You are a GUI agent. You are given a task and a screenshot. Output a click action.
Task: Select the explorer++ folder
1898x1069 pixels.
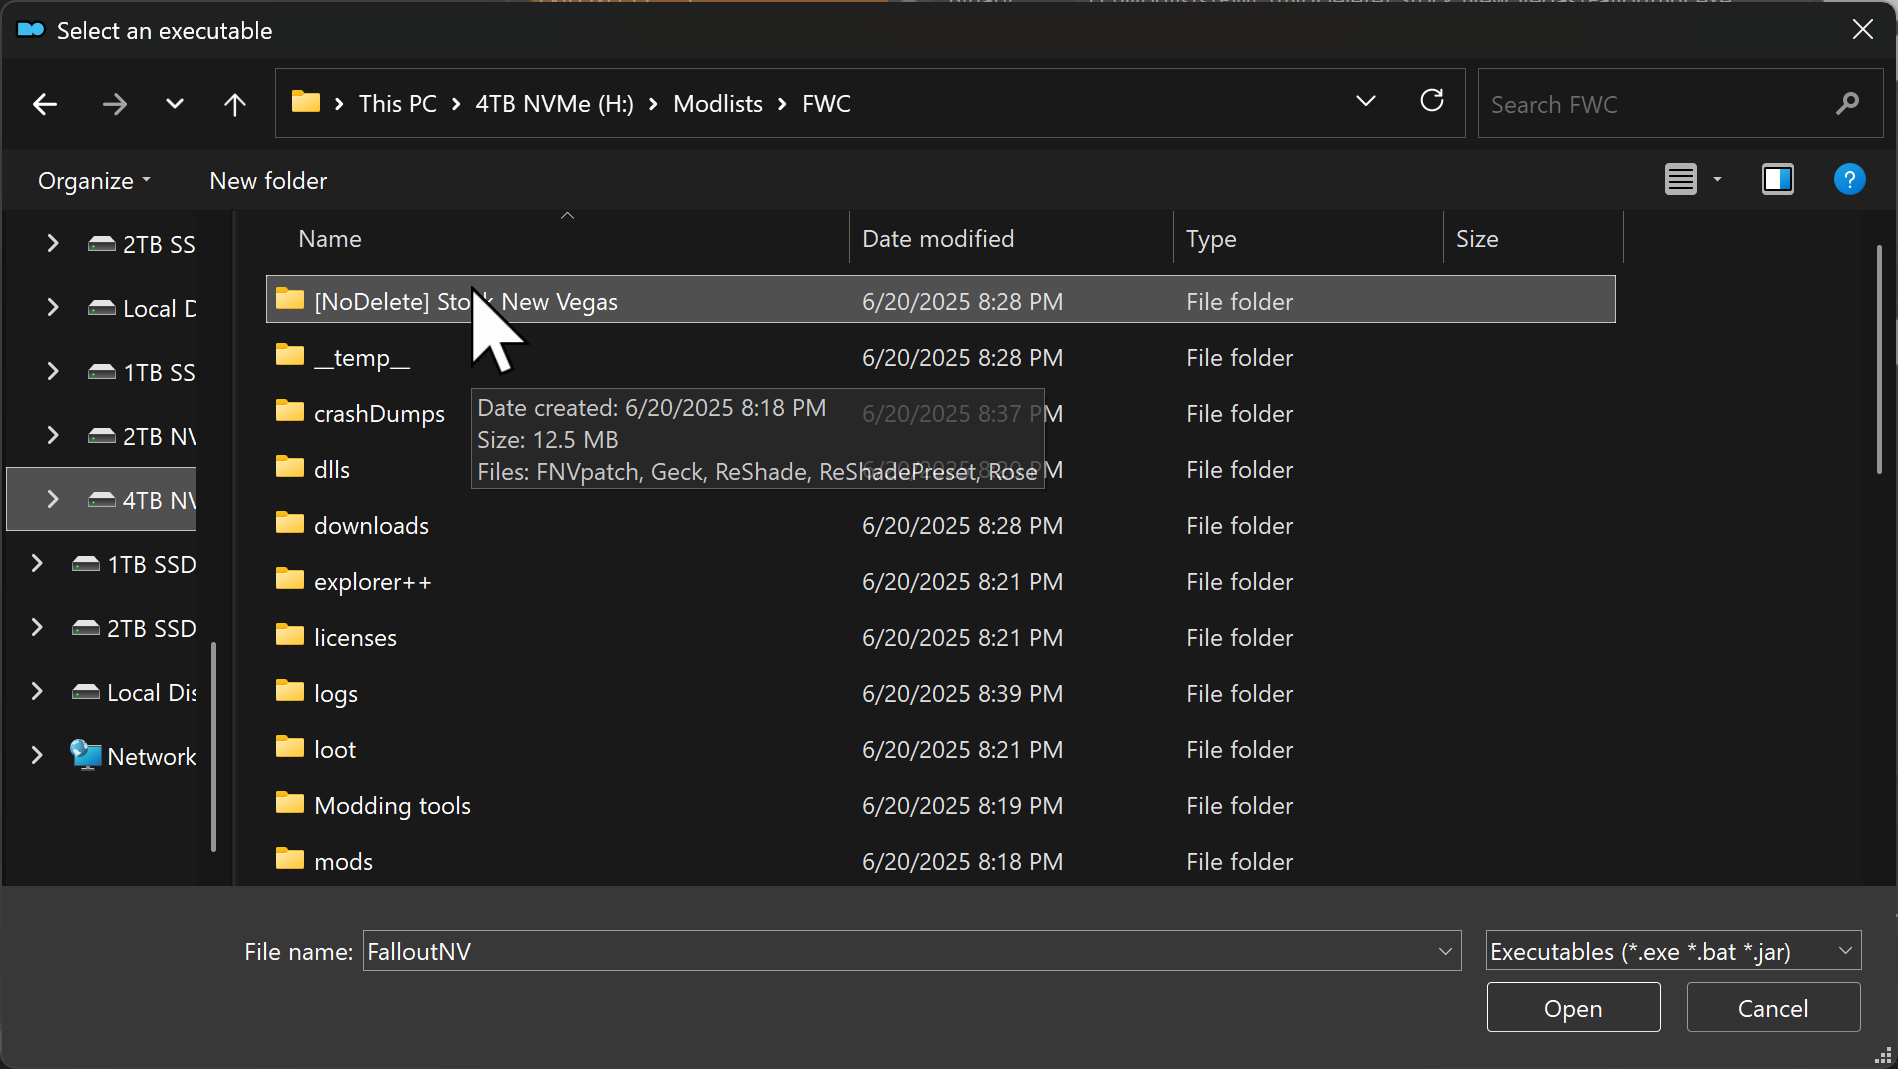(940, 581)
